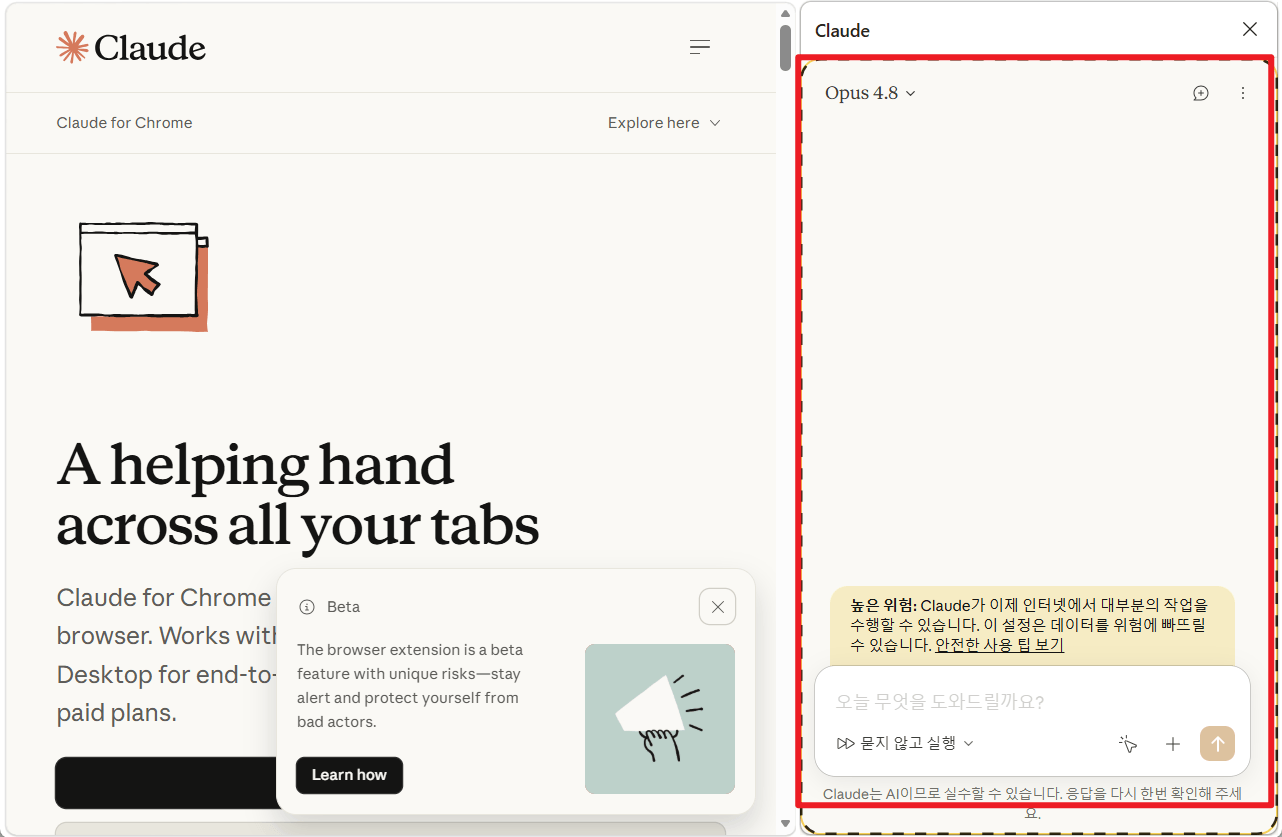Start a new chat in Claude panel
Screen dimensions: 1282x837
1201,93
